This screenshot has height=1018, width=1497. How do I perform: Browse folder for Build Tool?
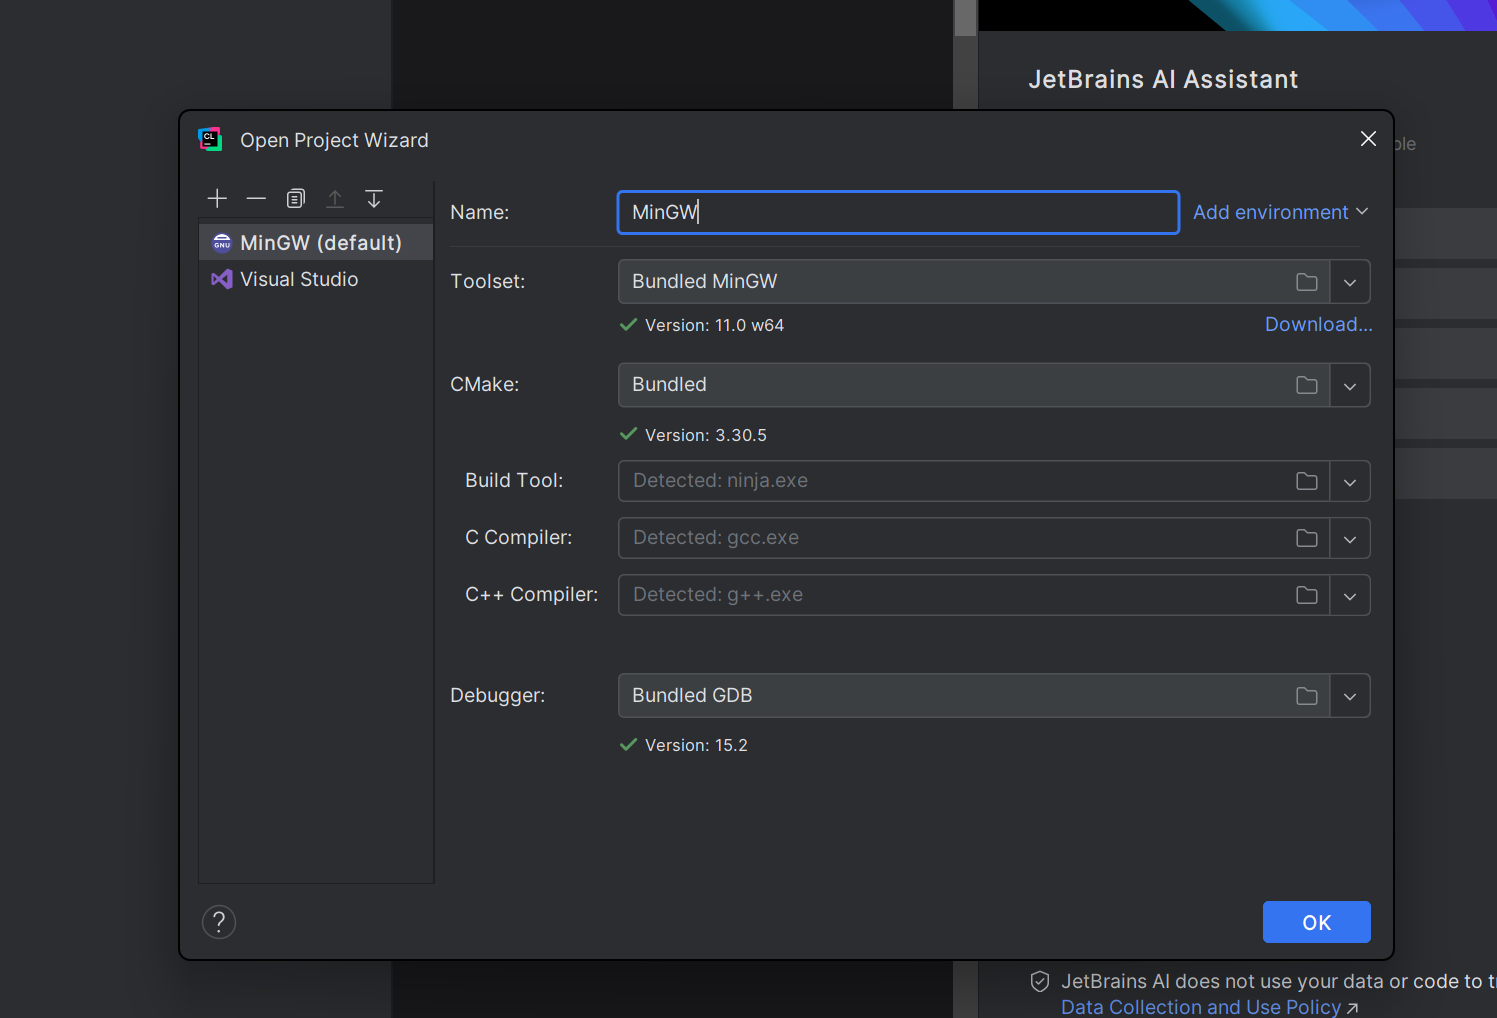point(1307,481)
